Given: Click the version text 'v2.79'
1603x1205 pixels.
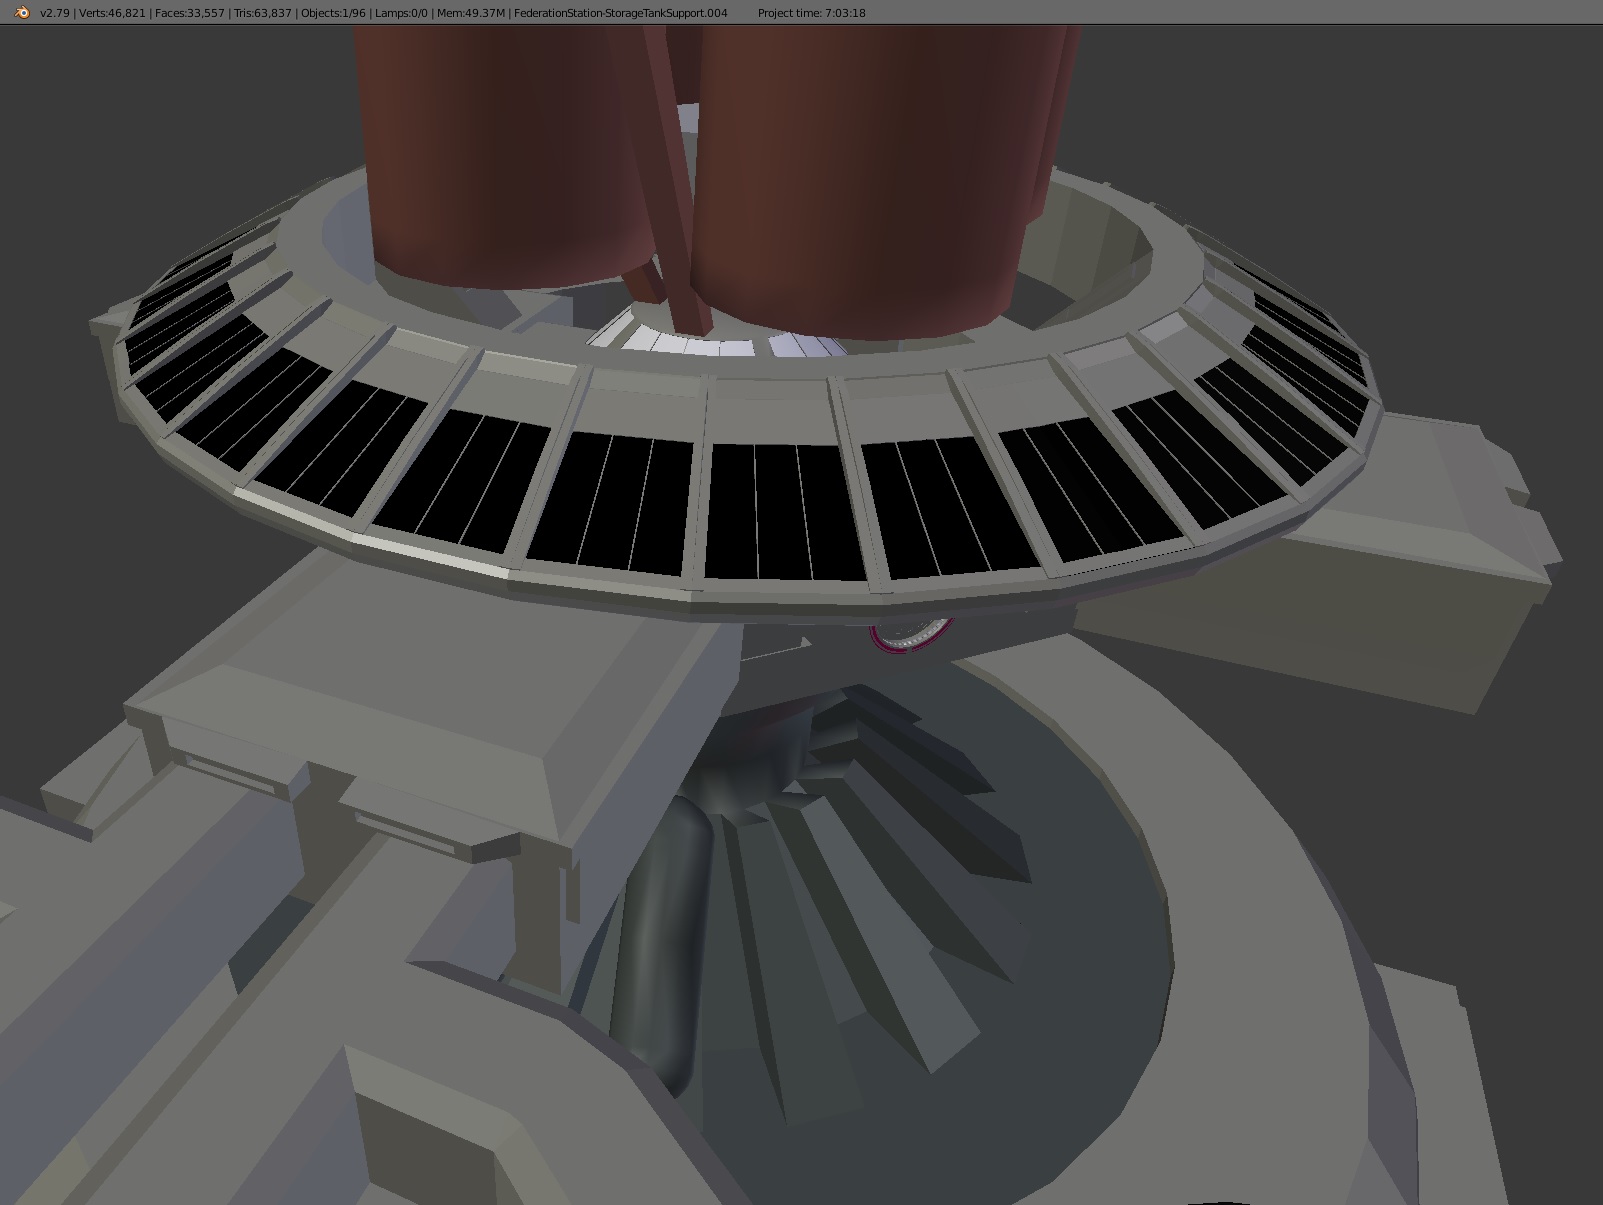Looking at the screenshot, I should [x=54, y=13].
